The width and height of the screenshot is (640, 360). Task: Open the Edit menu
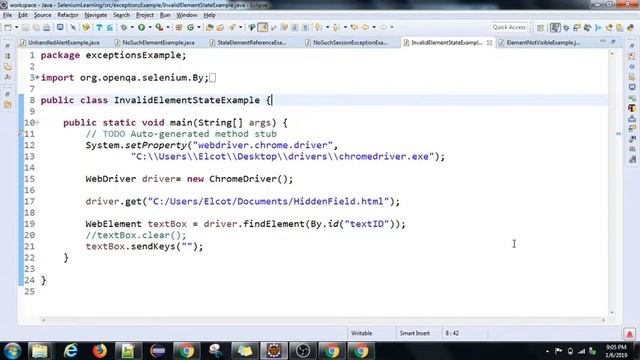(x=23, y=15)
